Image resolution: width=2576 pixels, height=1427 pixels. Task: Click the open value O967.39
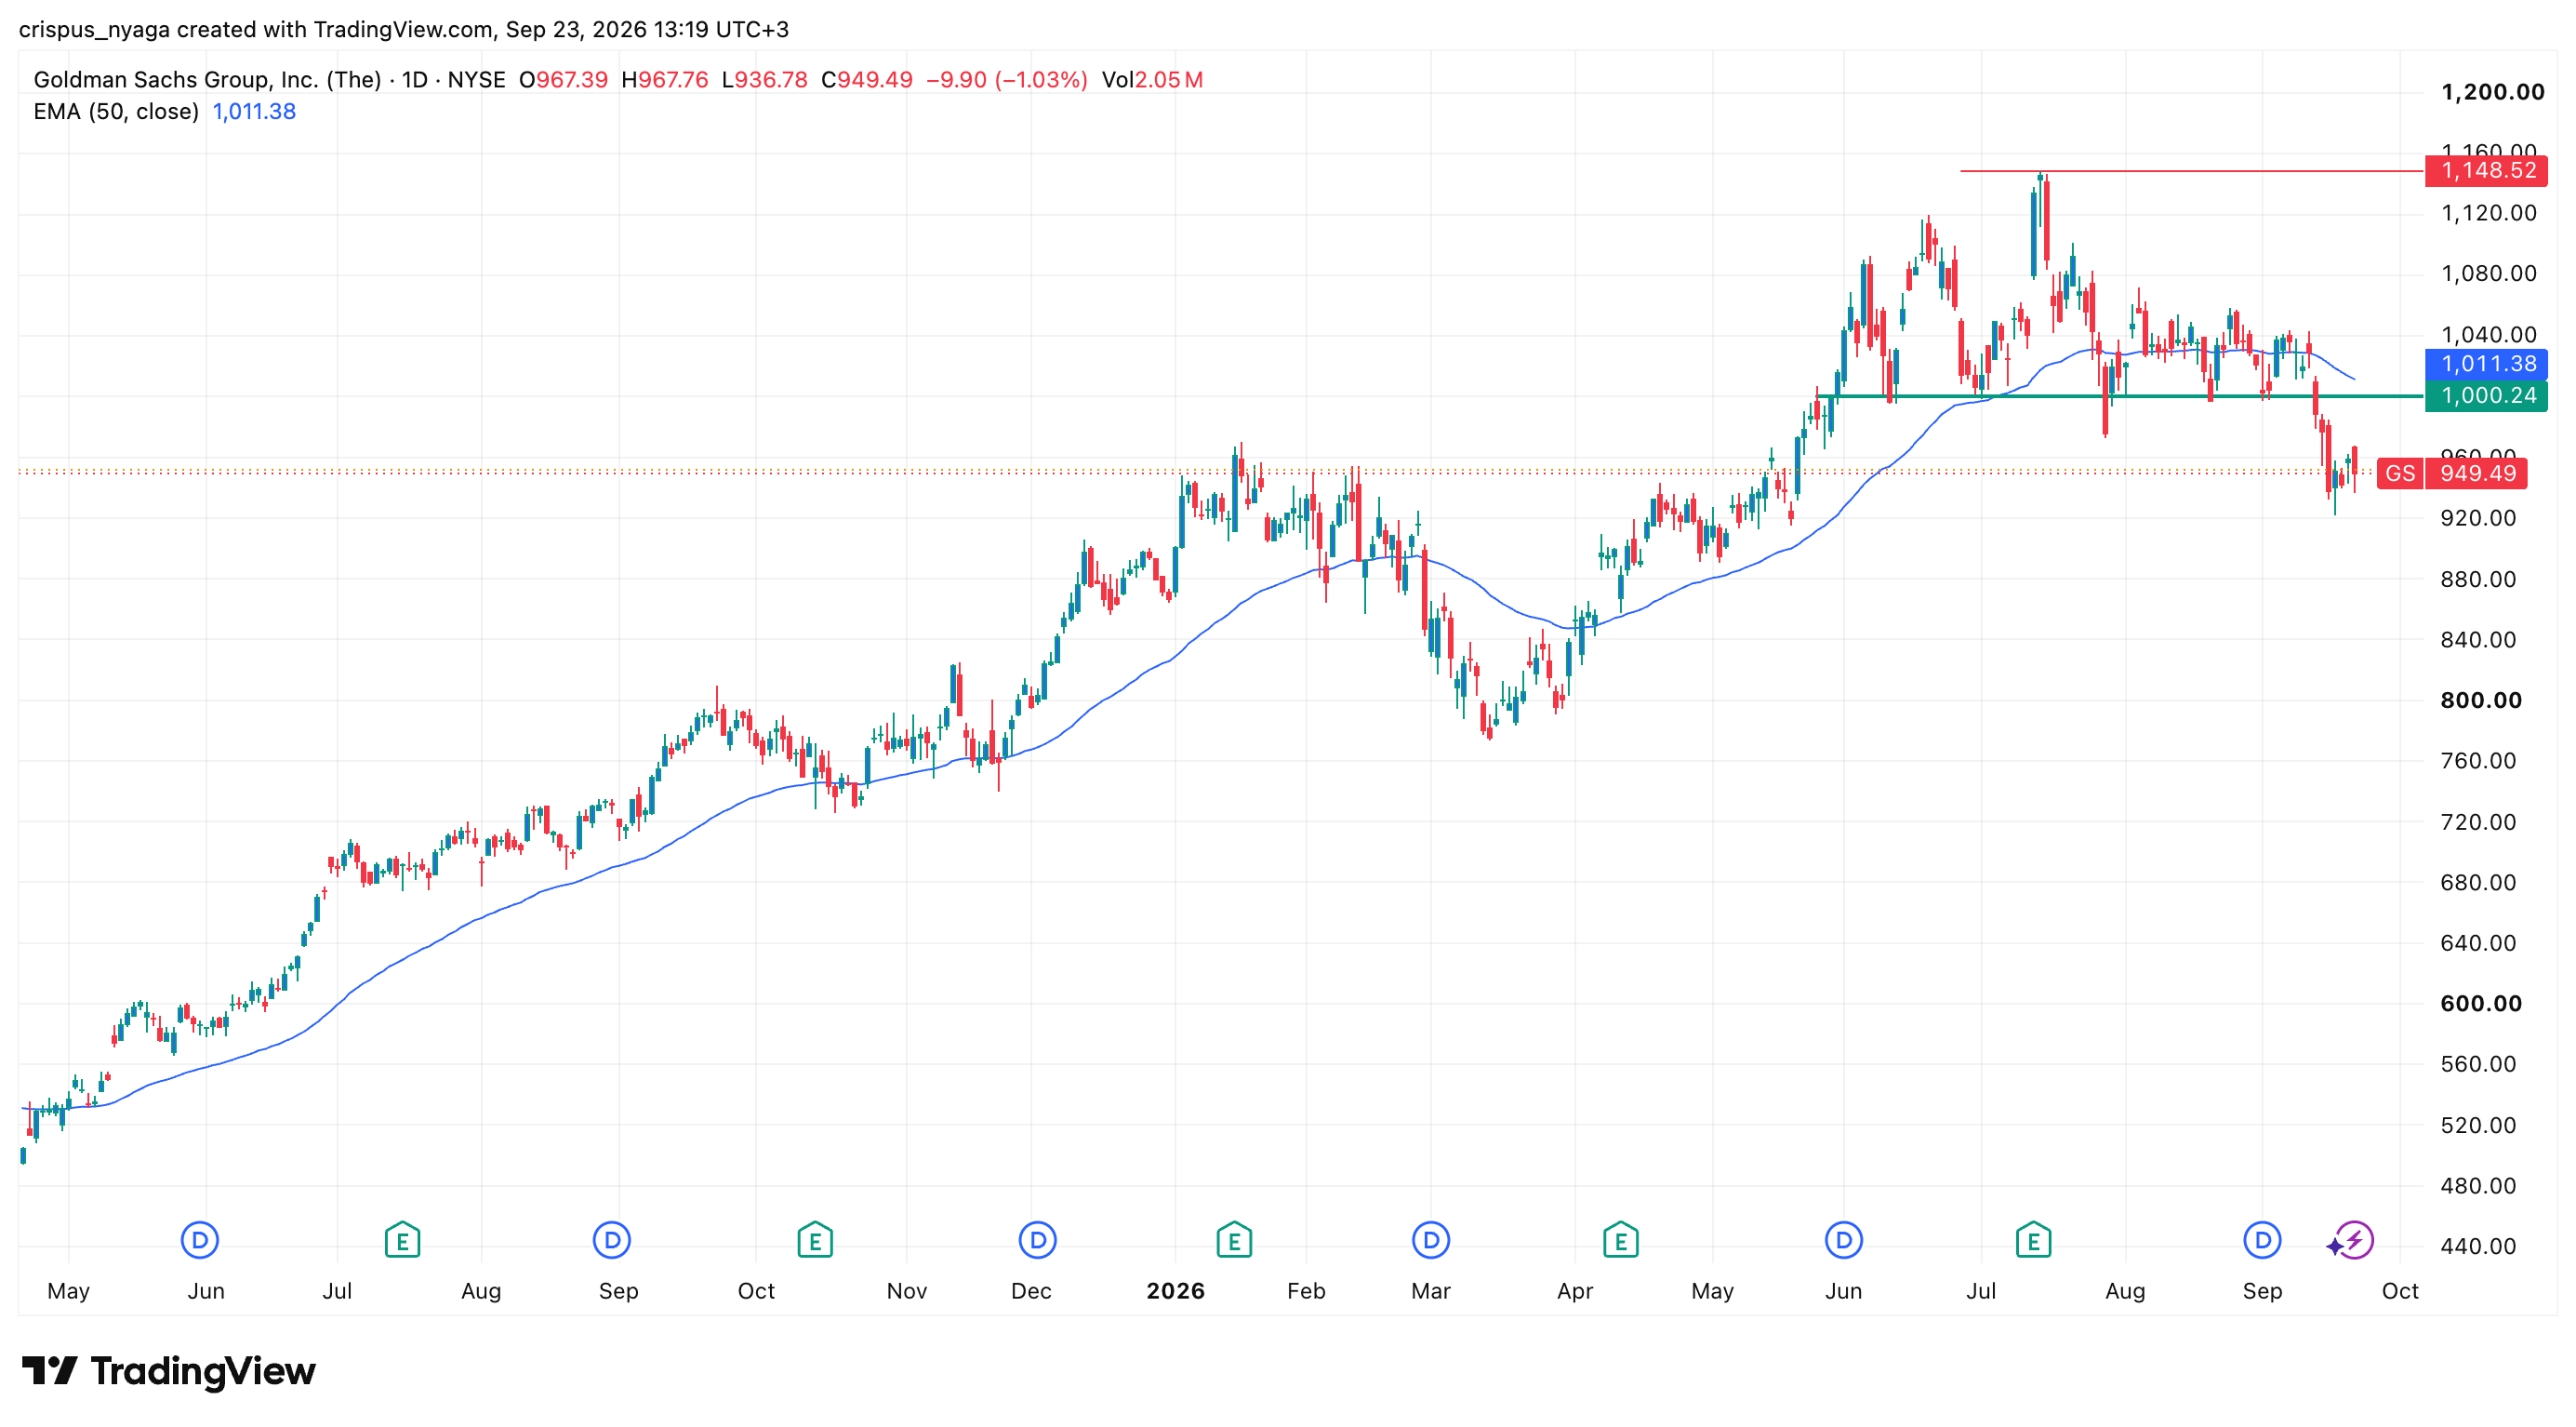563,80
